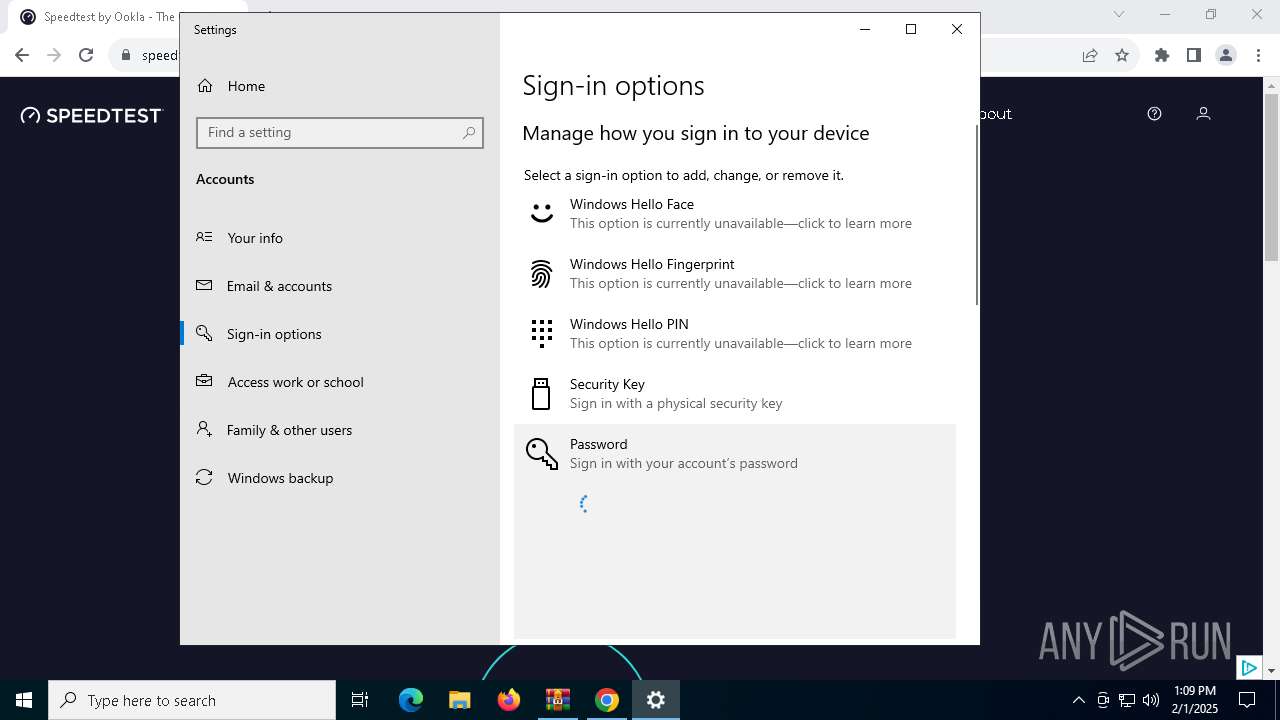The width and height of the screenshot is (1280, 720).
Task: Click the Security Key USB icon
Action: pos(541,393)
